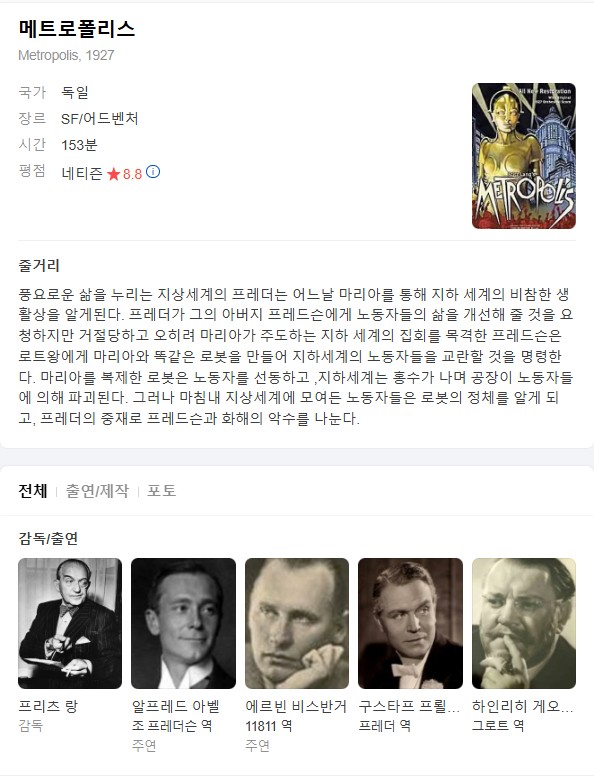This screenshot has height=777, width=594.
Task: Click the truncated 하인리히 게오 name link
Action: (x=523, y=706)
